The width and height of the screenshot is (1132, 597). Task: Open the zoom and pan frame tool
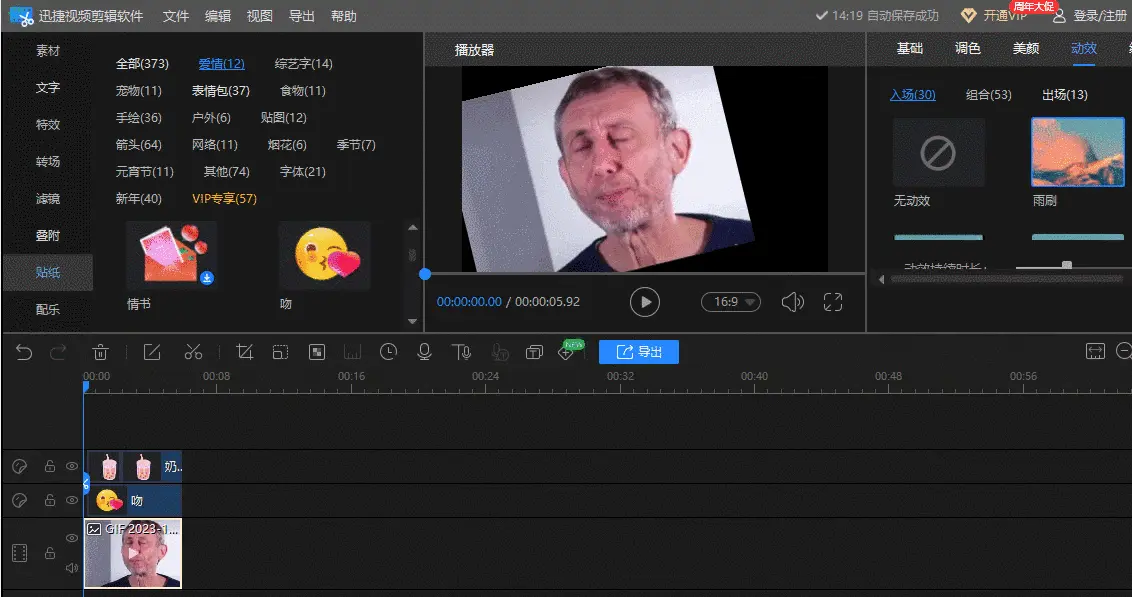[x=280, y=352]
